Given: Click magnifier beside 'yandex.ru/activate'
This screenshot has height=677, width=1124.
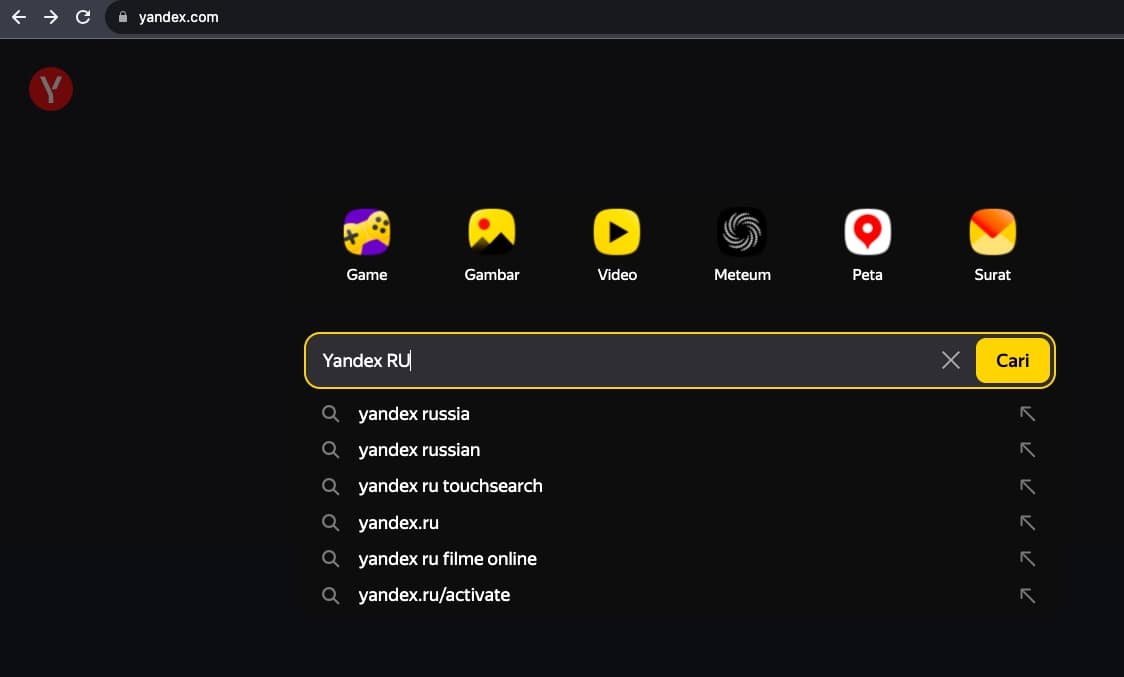Looking at the screenshot, I should tap(330, 595).
